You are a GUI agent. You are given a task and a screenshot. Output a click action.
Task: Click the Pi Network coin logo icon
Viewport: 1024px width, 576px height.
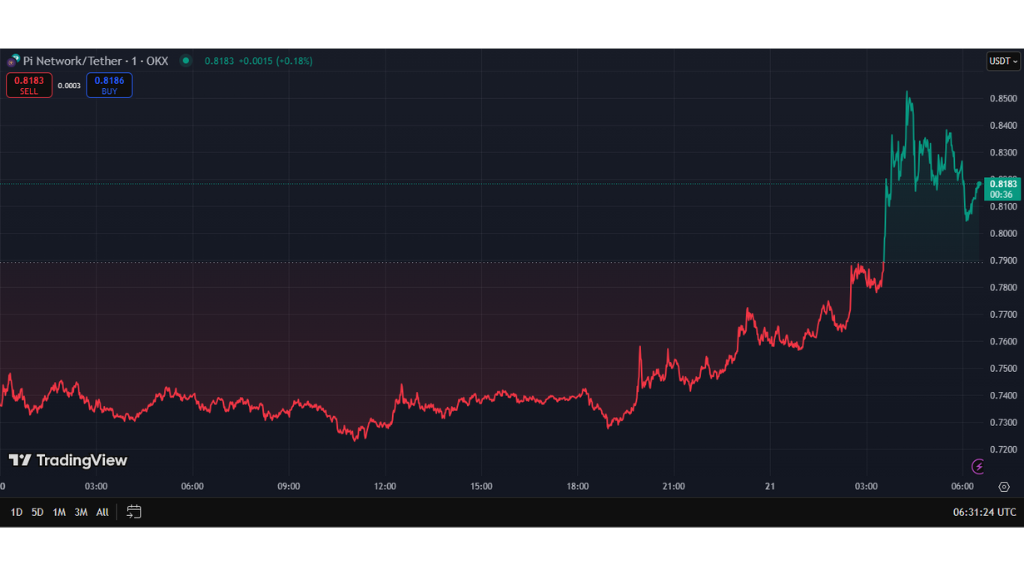tap(14, 61)
